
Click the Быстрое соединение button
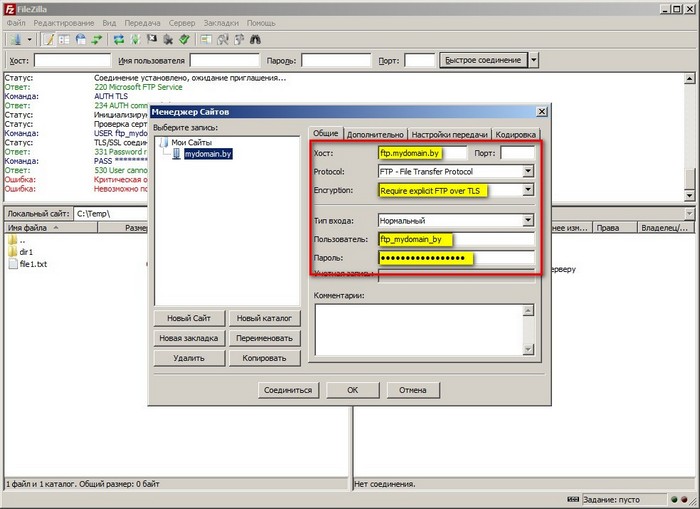(483, 60)
